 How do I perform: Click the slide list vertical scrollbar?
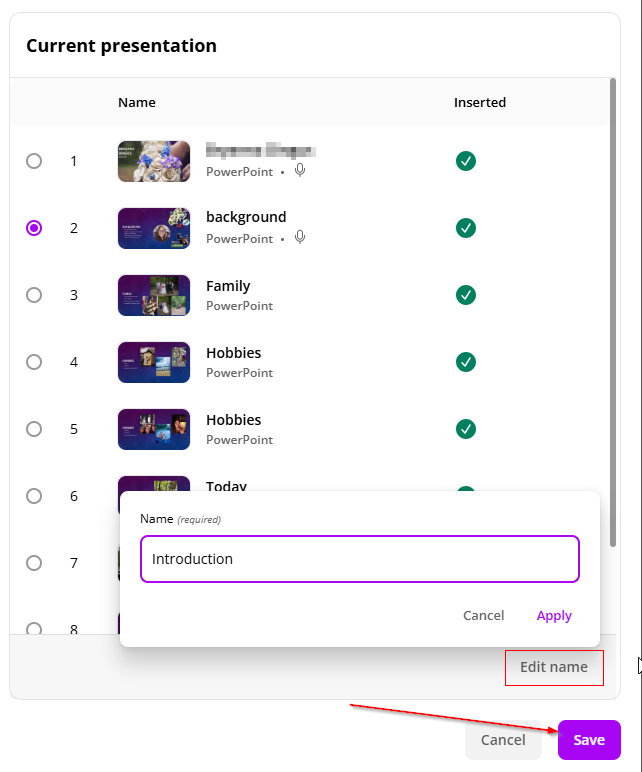(x=613, y=312)
